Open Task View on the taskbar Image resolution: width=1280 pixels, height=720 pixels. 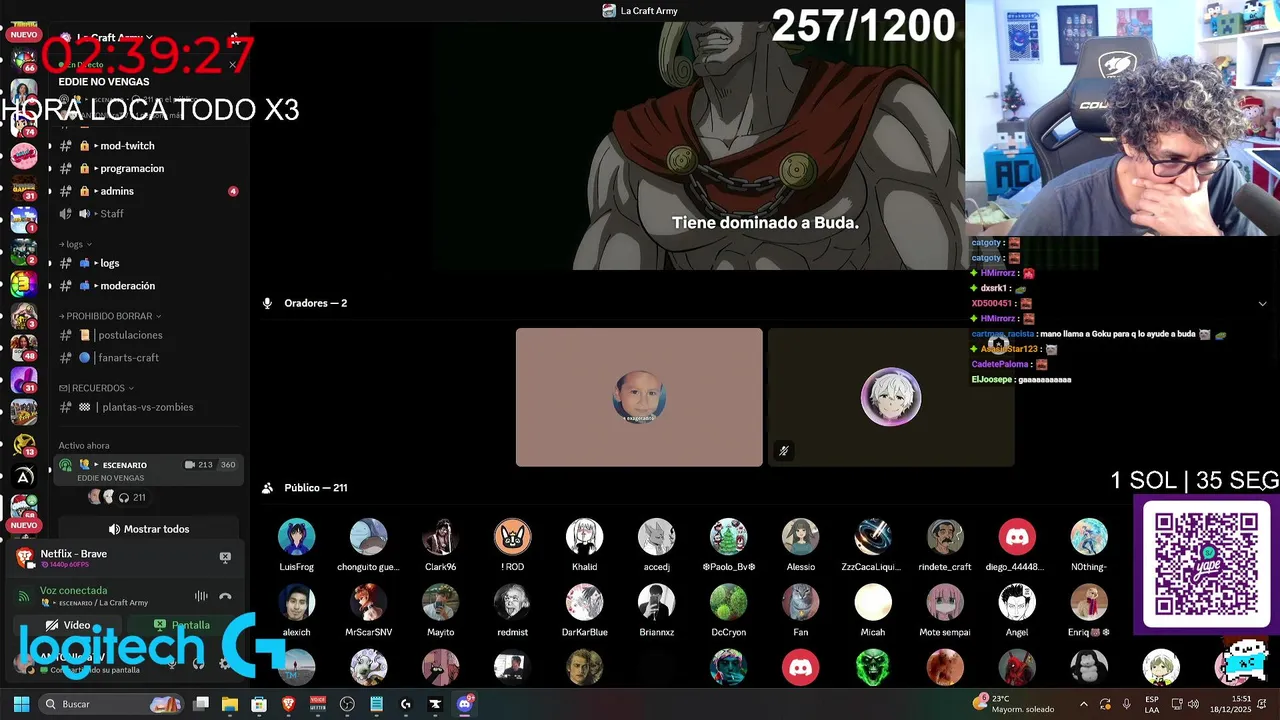point(201,704)
